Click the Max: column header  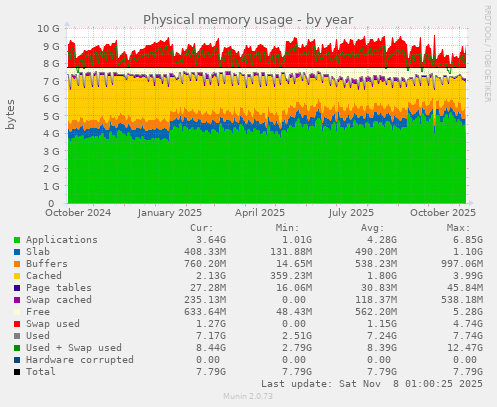point(459,228)
